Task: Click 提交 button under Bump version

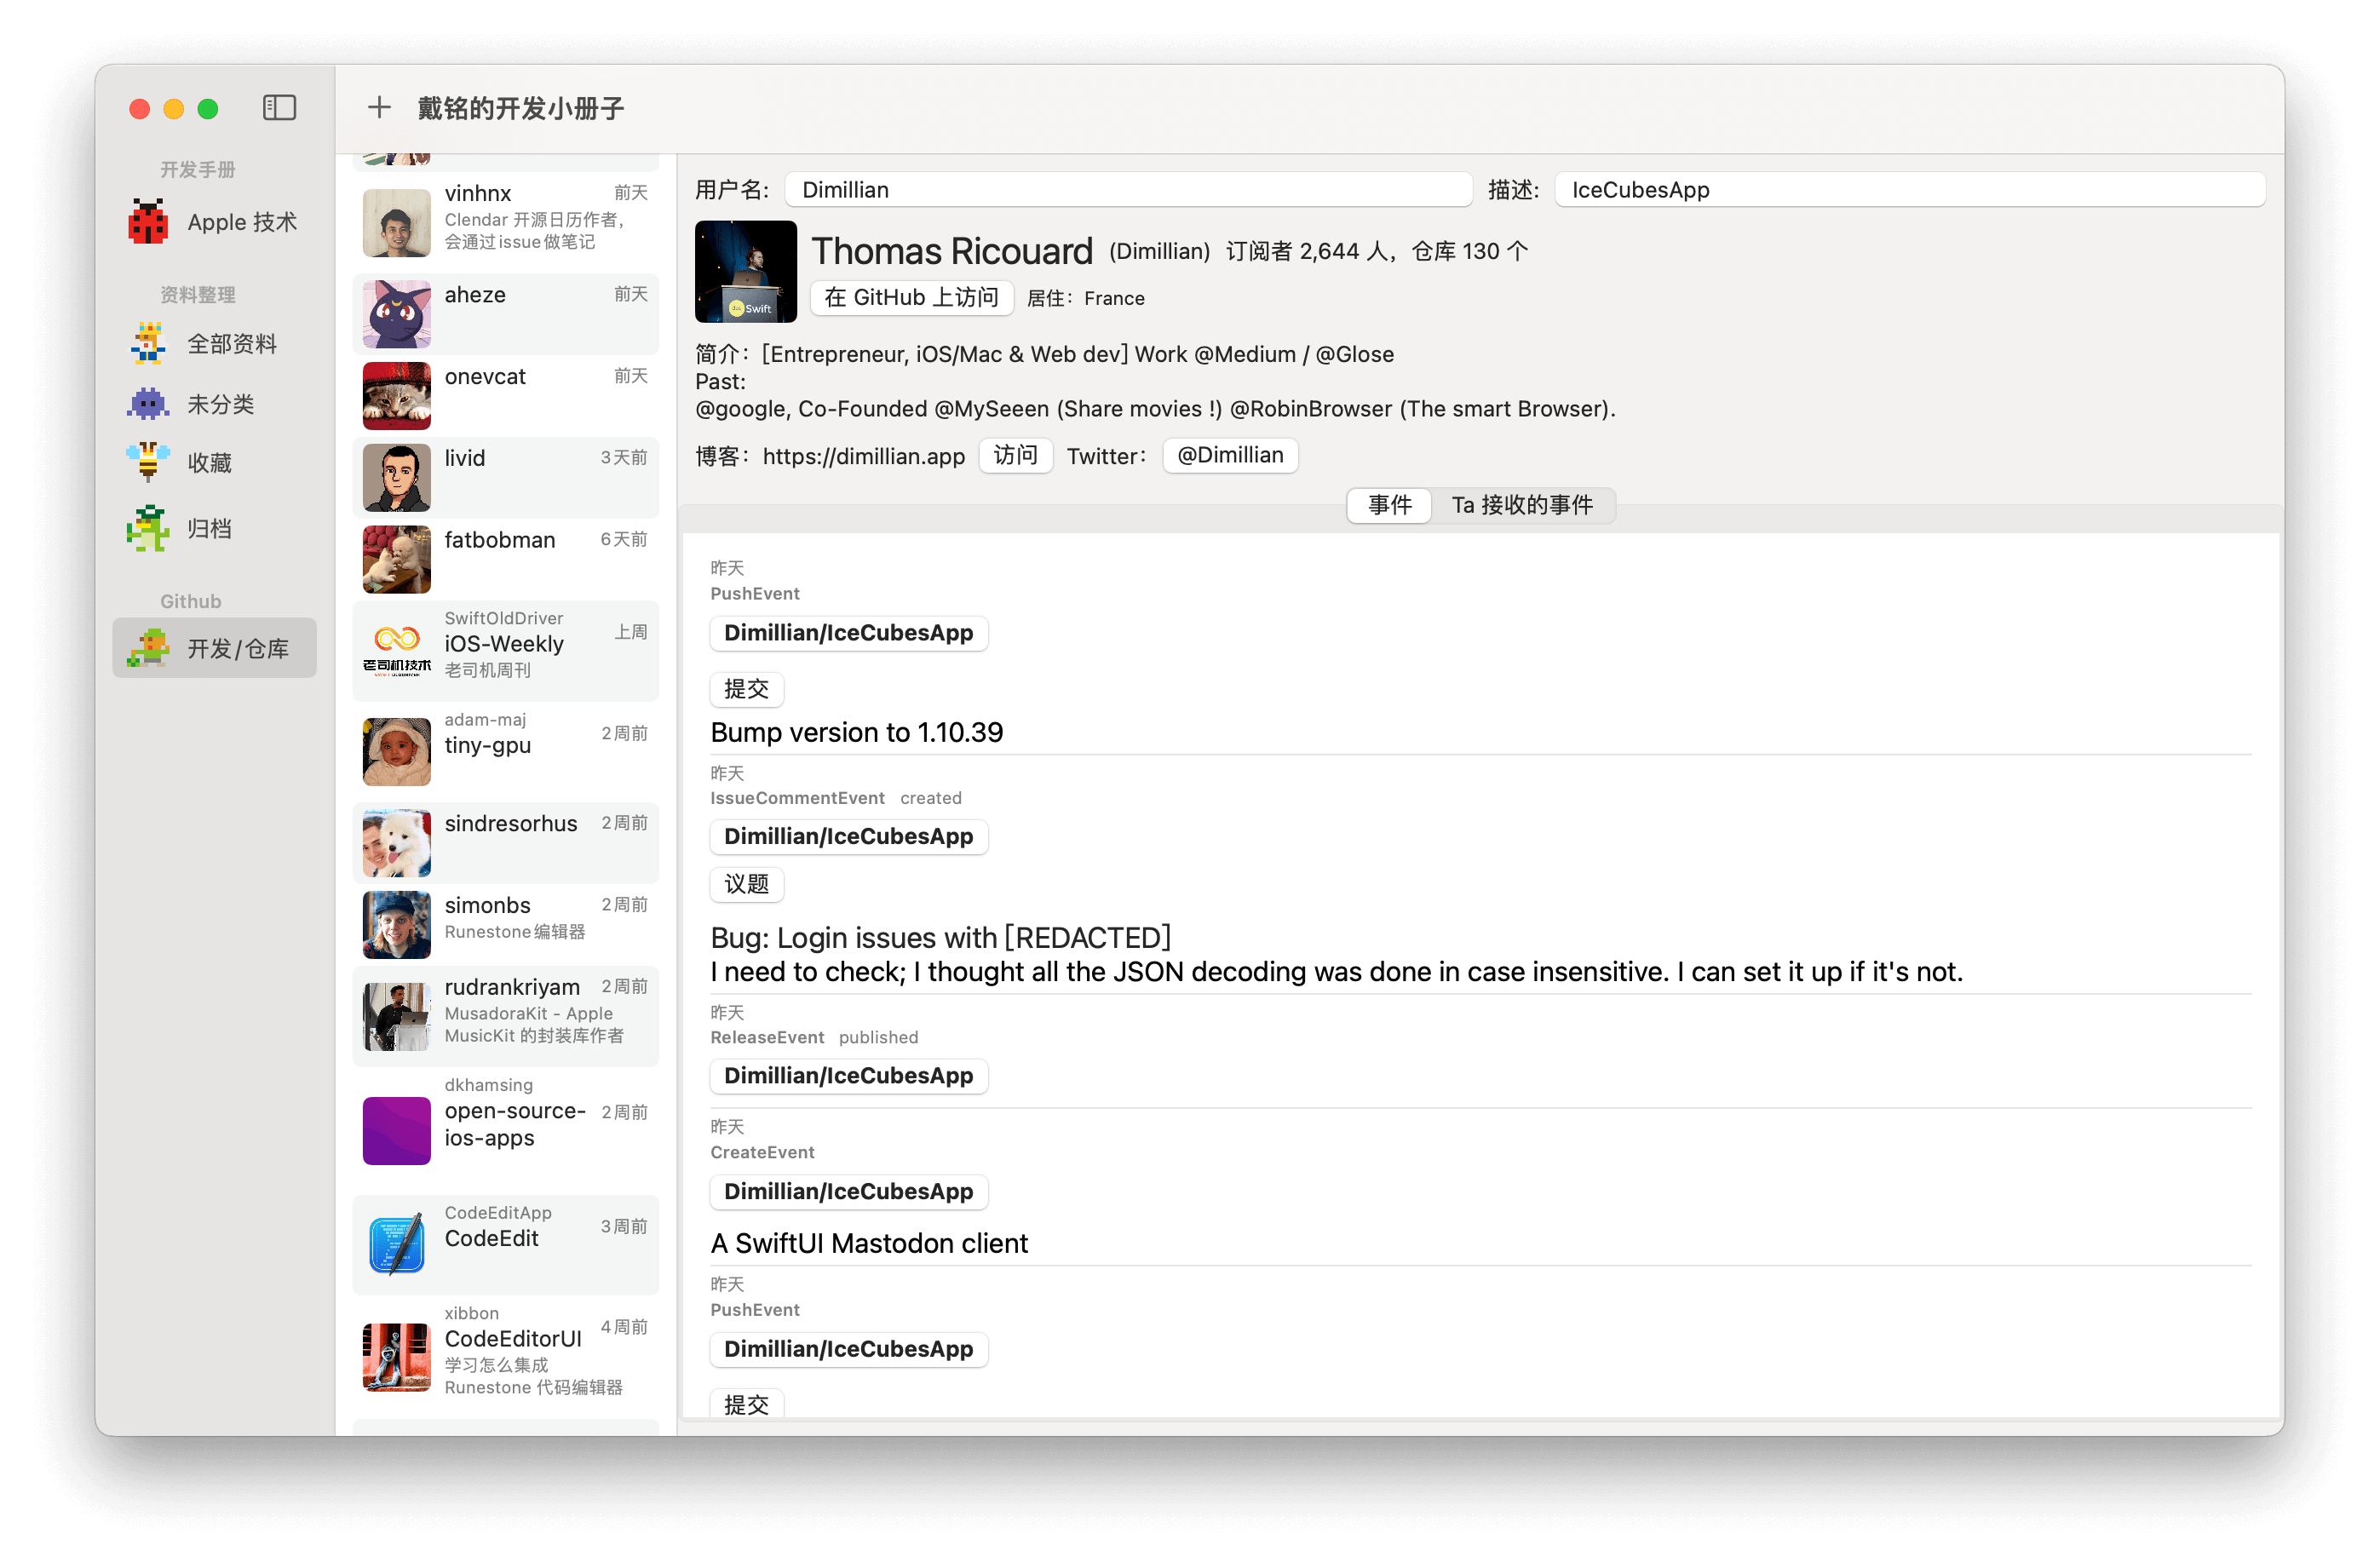Action: pos(746,689)
